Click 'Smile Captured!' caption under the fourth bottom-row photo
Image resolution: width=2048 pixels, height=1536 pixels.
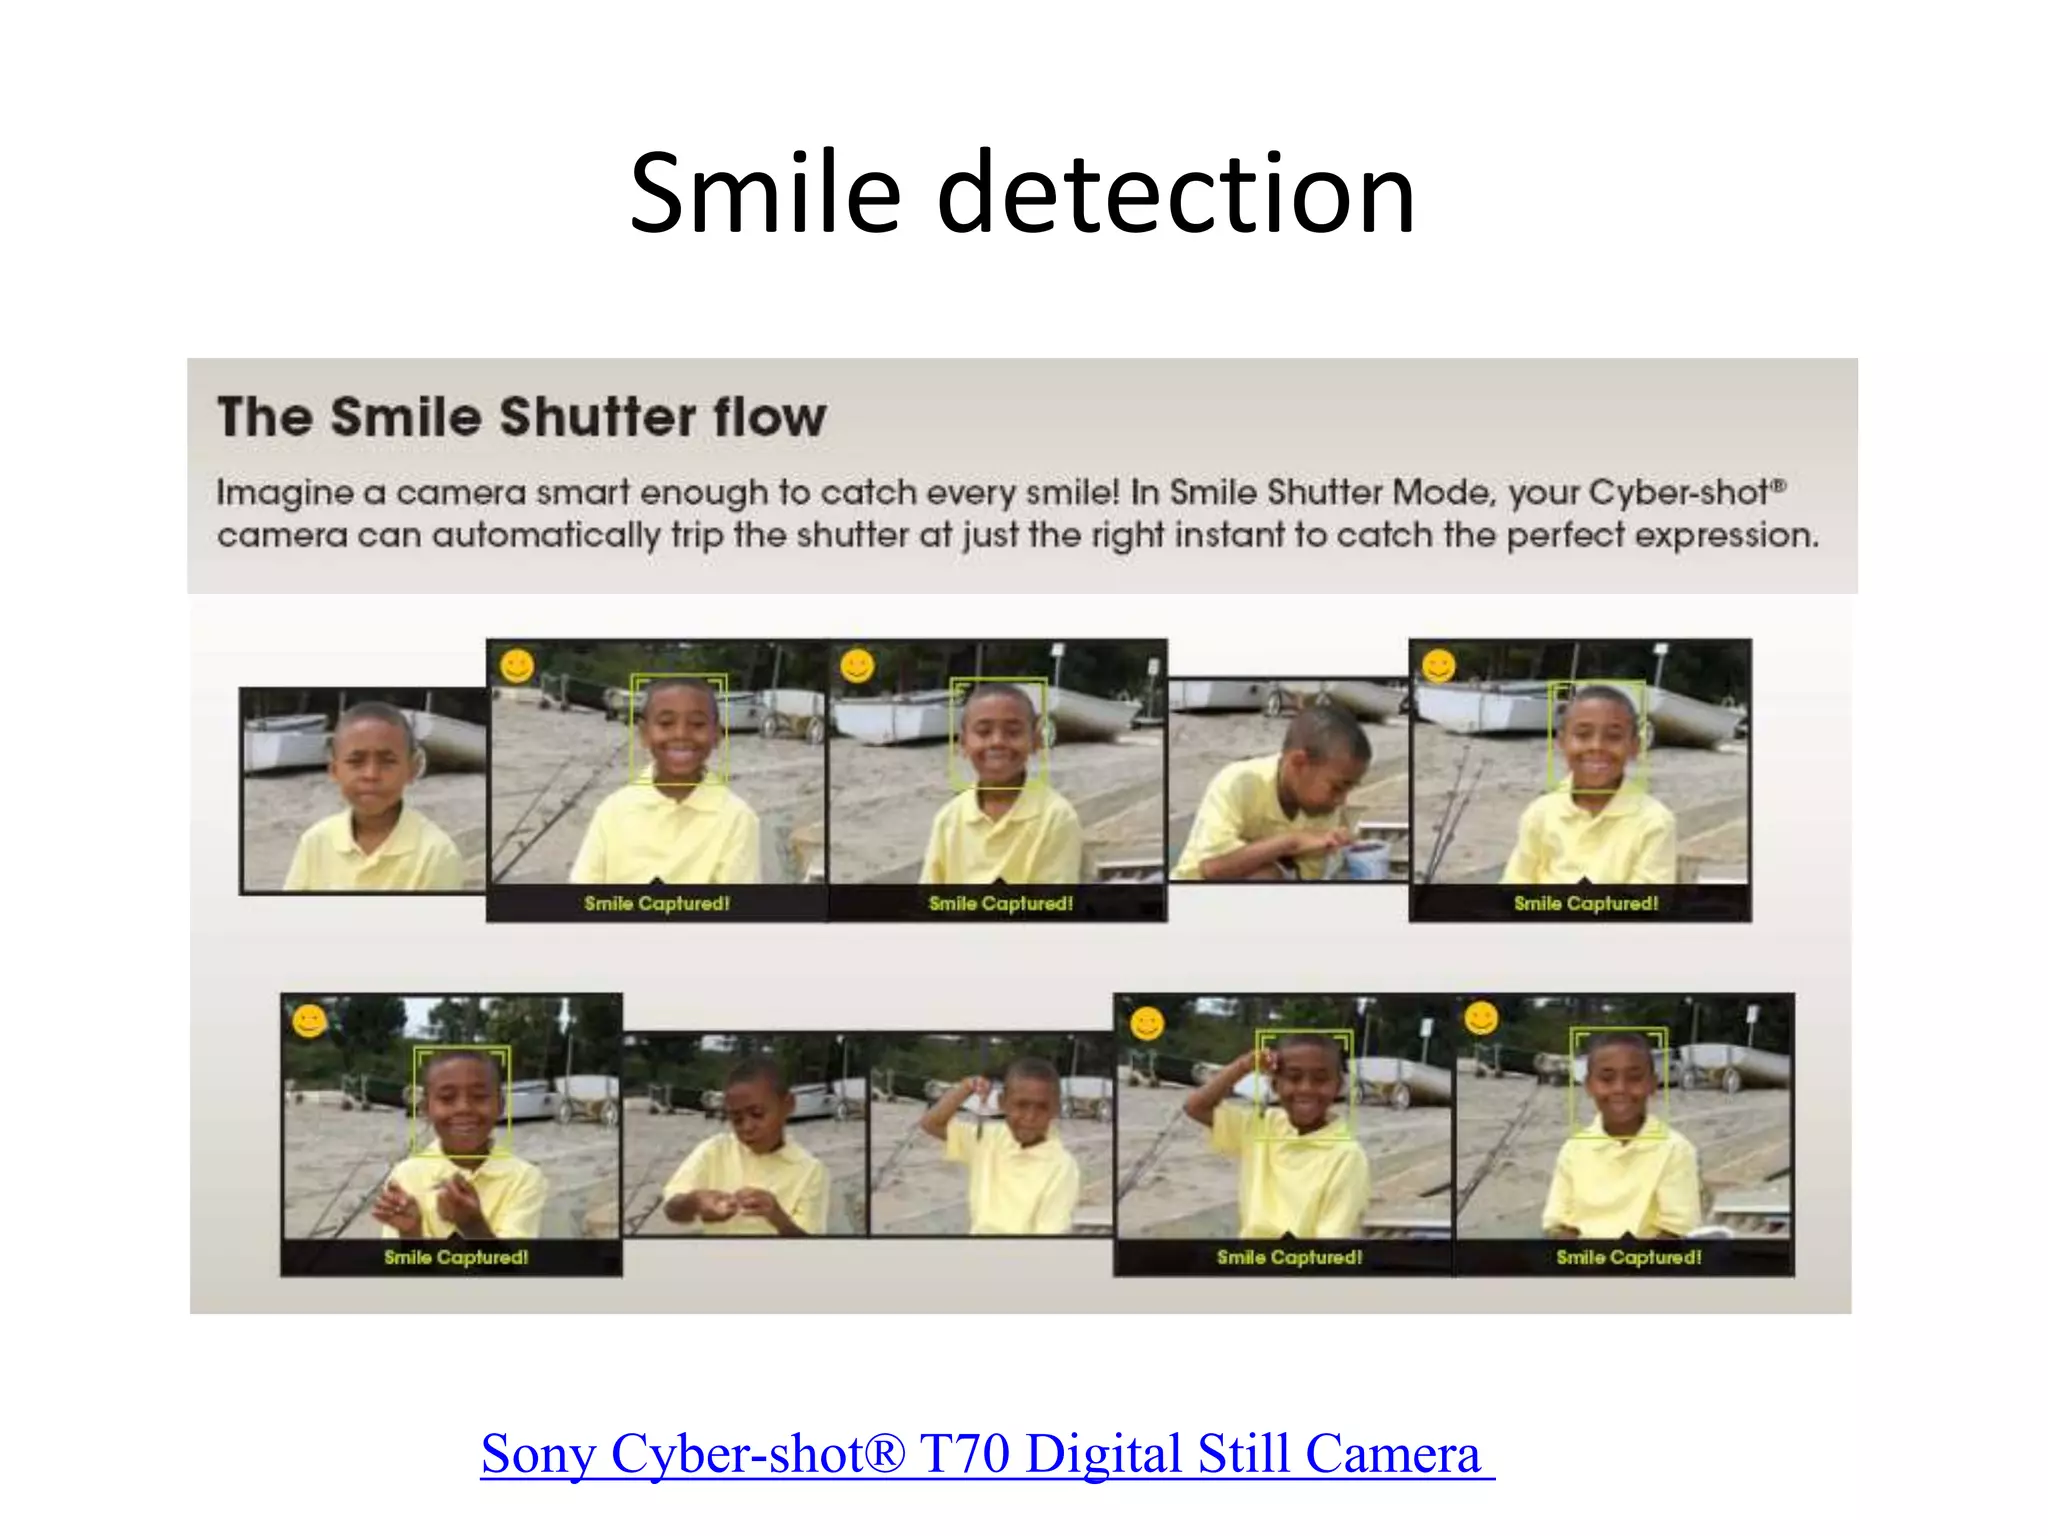coord(1290,1257)
